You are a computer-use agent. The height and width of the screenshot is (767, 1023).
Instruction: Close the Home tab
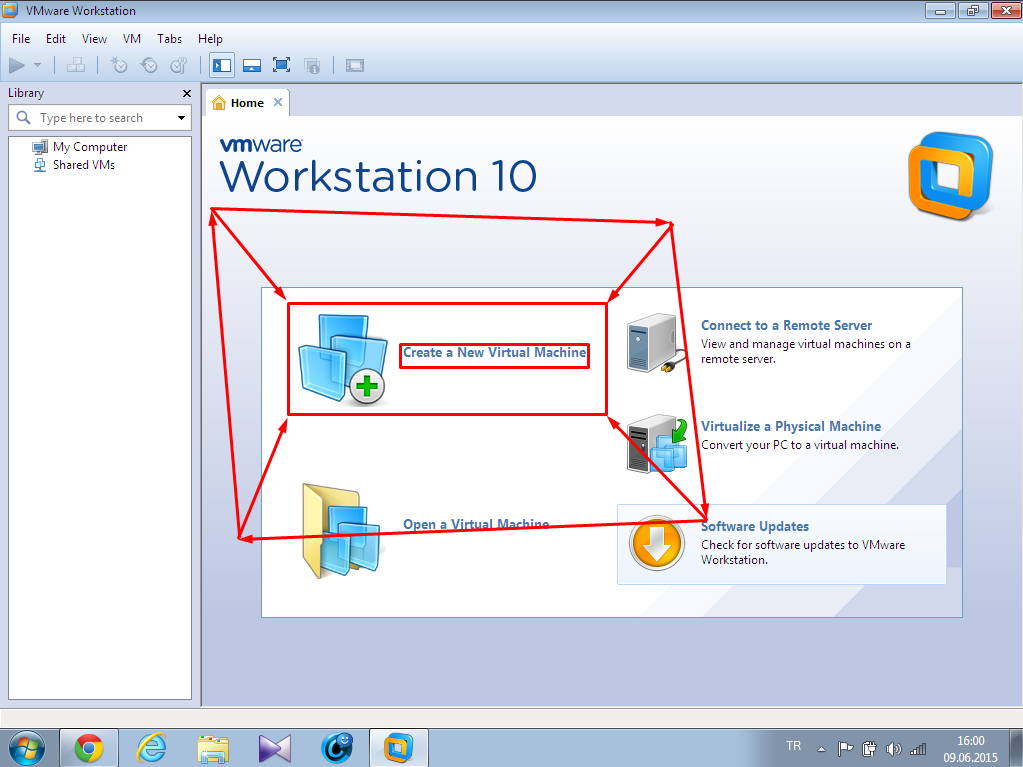click(x=278, y=102)
